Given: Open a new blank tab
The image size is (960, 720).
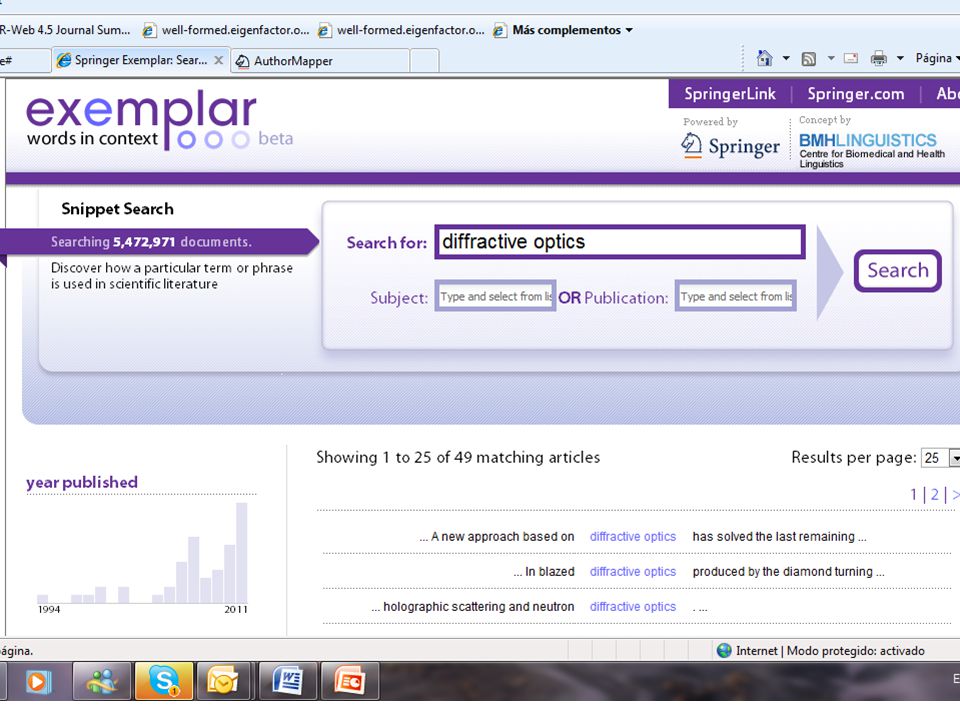Looking at the screenshot, I should click(x=424, y=61).
